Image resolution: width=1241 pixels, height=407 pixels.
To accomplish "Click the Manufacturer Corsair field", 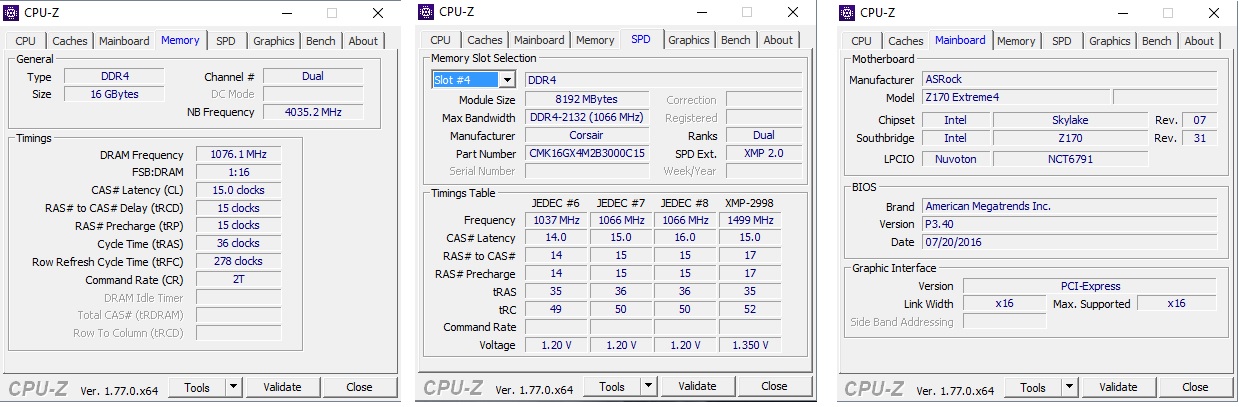I will [x=587, y=136].
